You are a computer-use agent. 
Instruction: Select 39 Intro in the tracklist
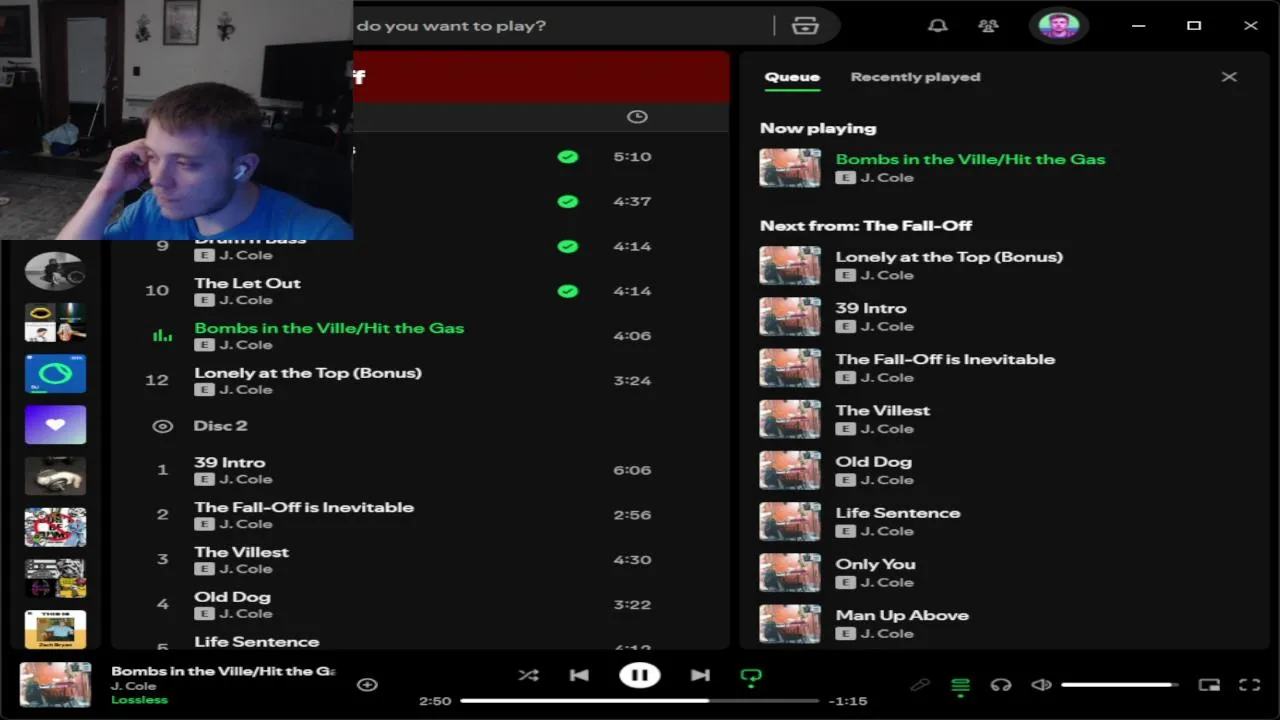click(x=229, y=463)
